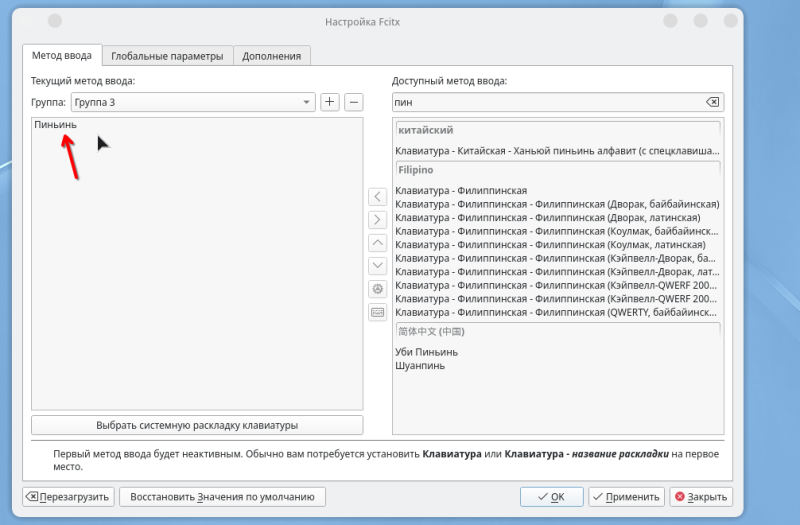Select Клавиатура - Филиппинская entry
The height and width of the screenshot is (525, 800).
coord(558,190)
